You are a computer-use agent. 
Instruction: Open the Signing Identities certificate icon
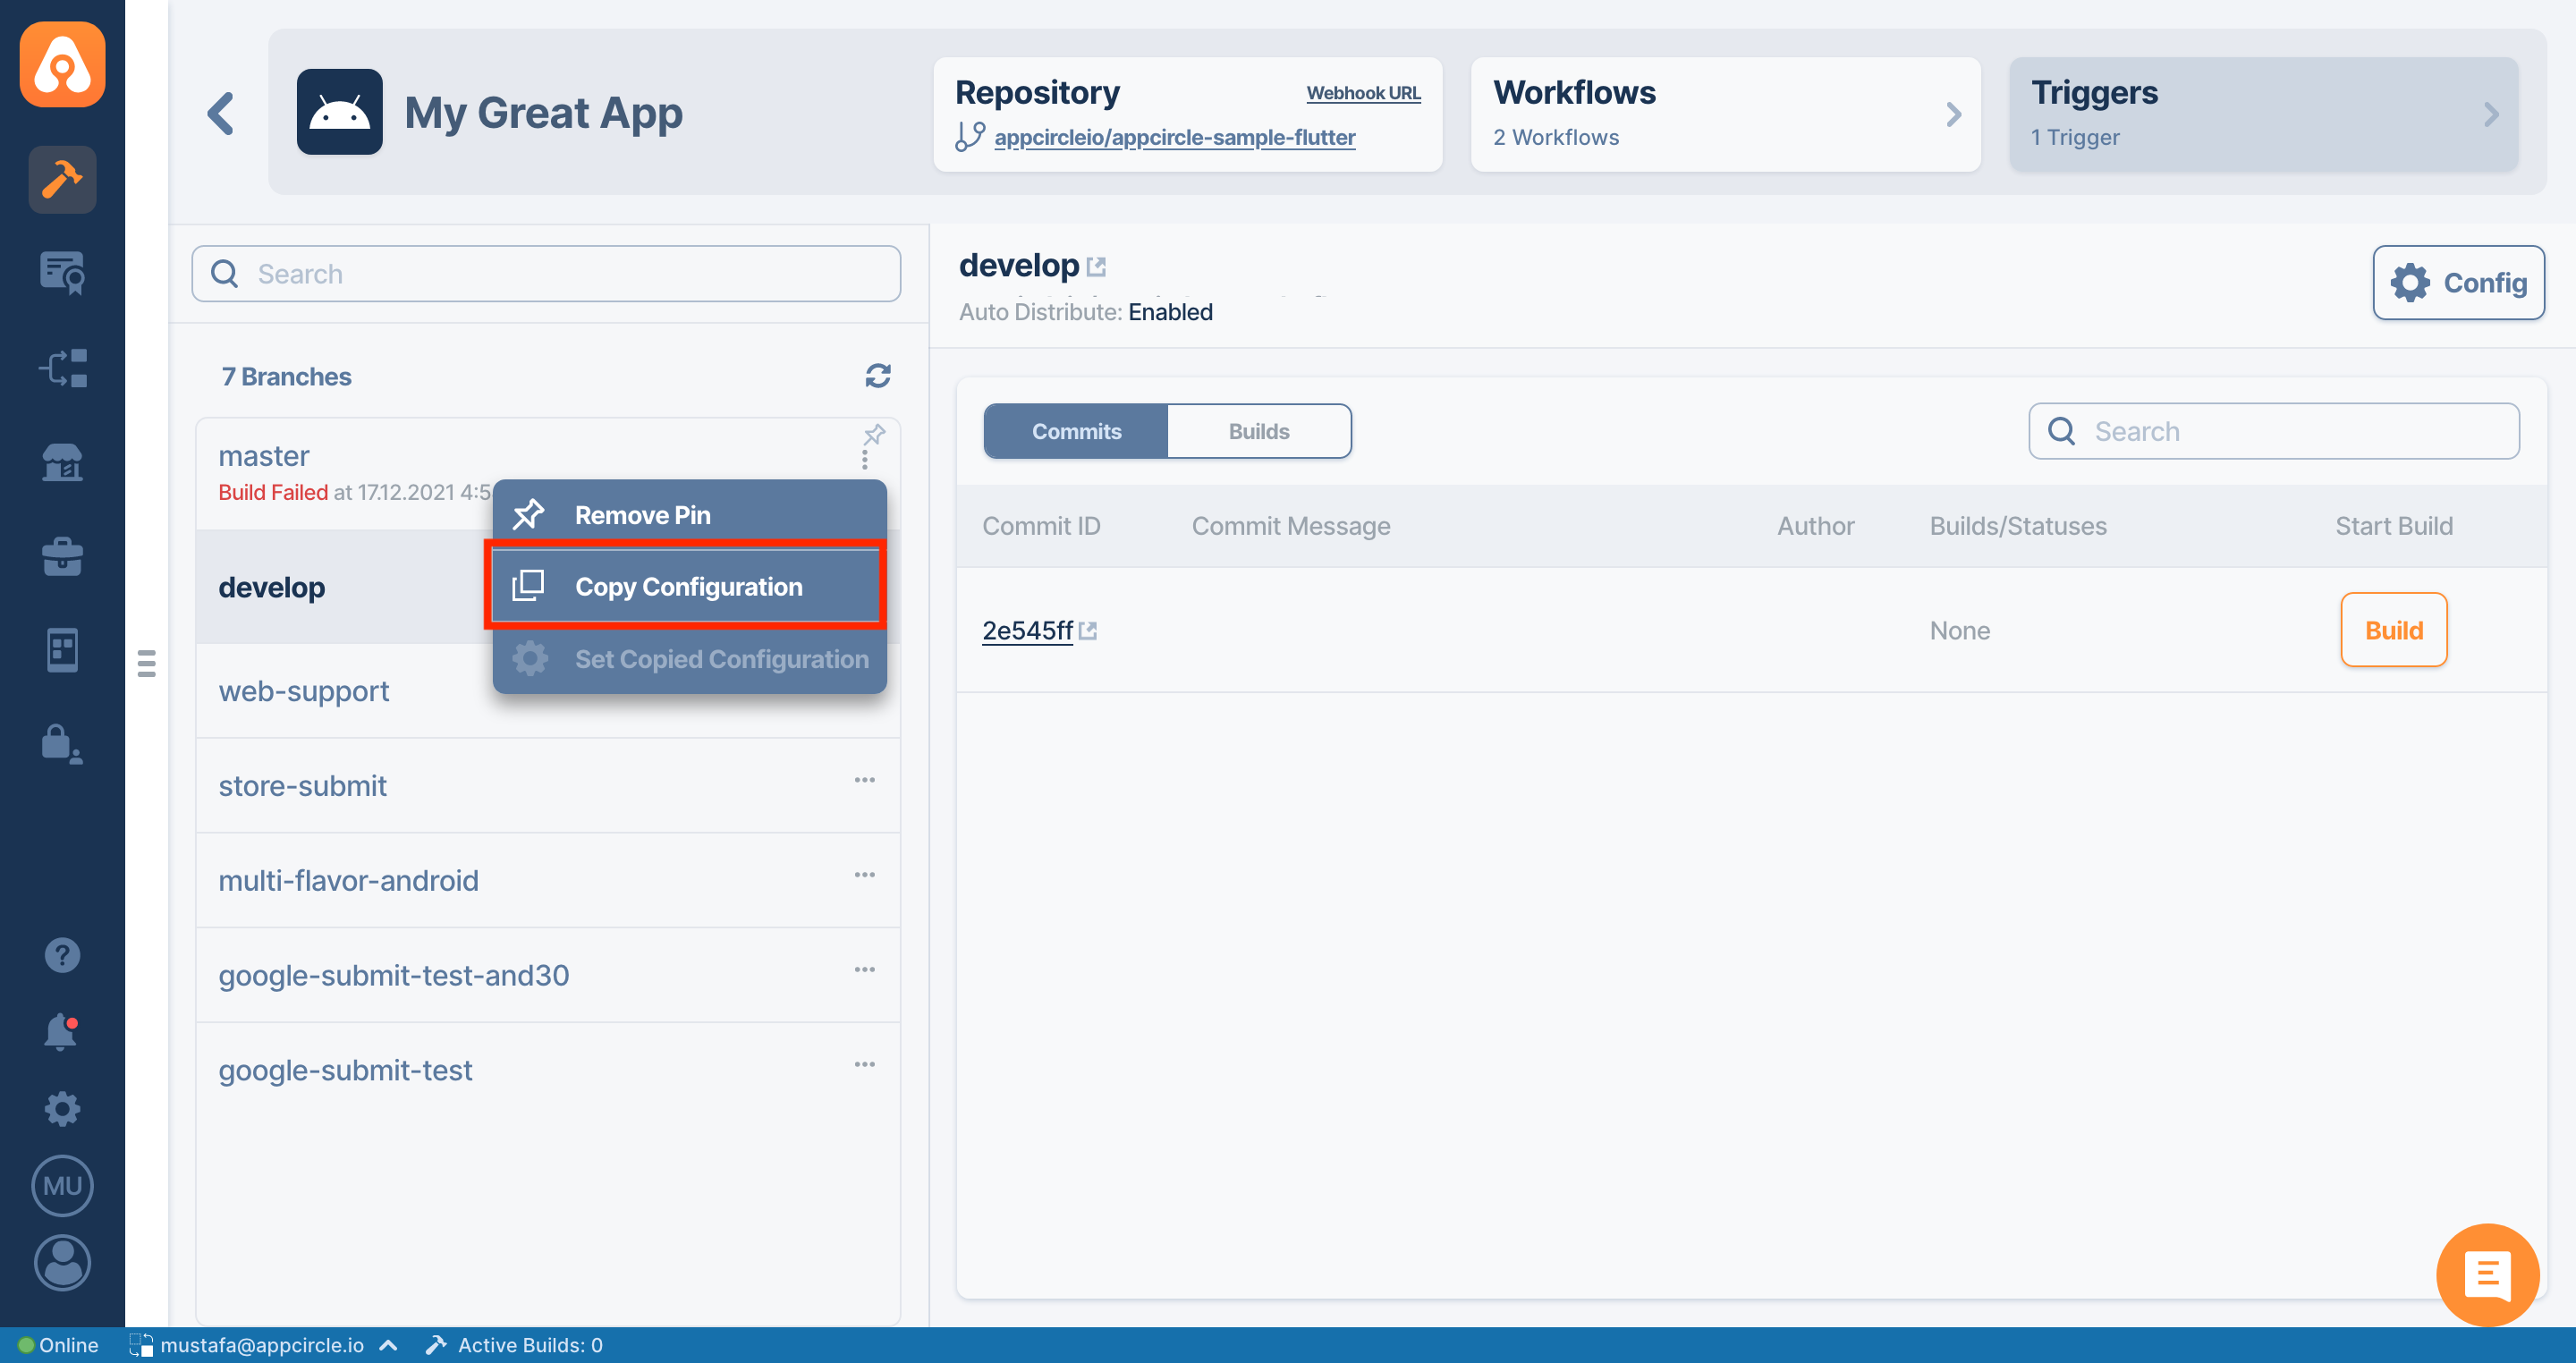62,273
